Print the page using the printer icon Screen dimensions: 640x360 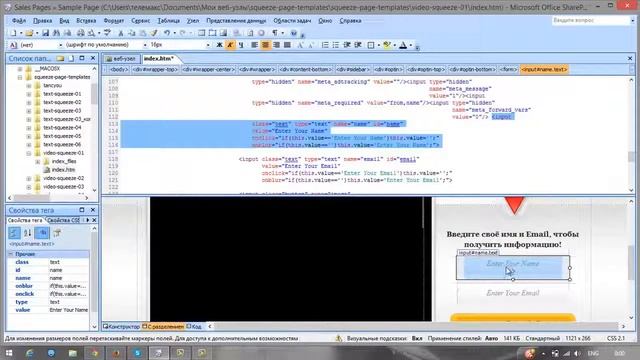[80, 33]
